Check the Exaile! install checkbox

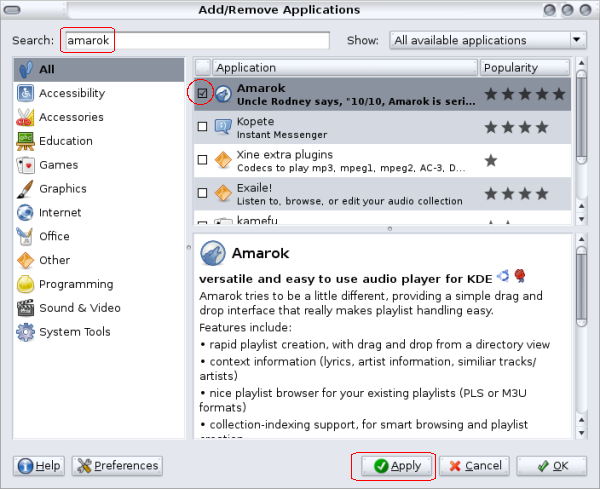[x=202, y=193]
